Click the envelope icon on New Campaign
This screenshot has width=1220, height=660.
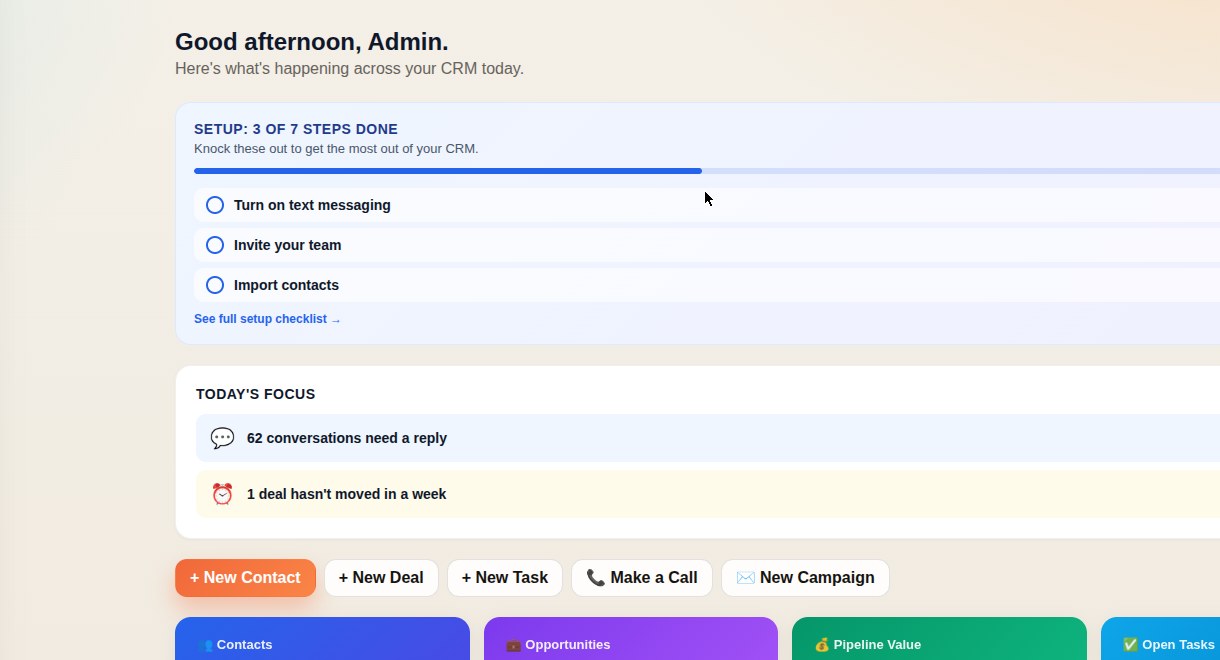click(746, 578)
